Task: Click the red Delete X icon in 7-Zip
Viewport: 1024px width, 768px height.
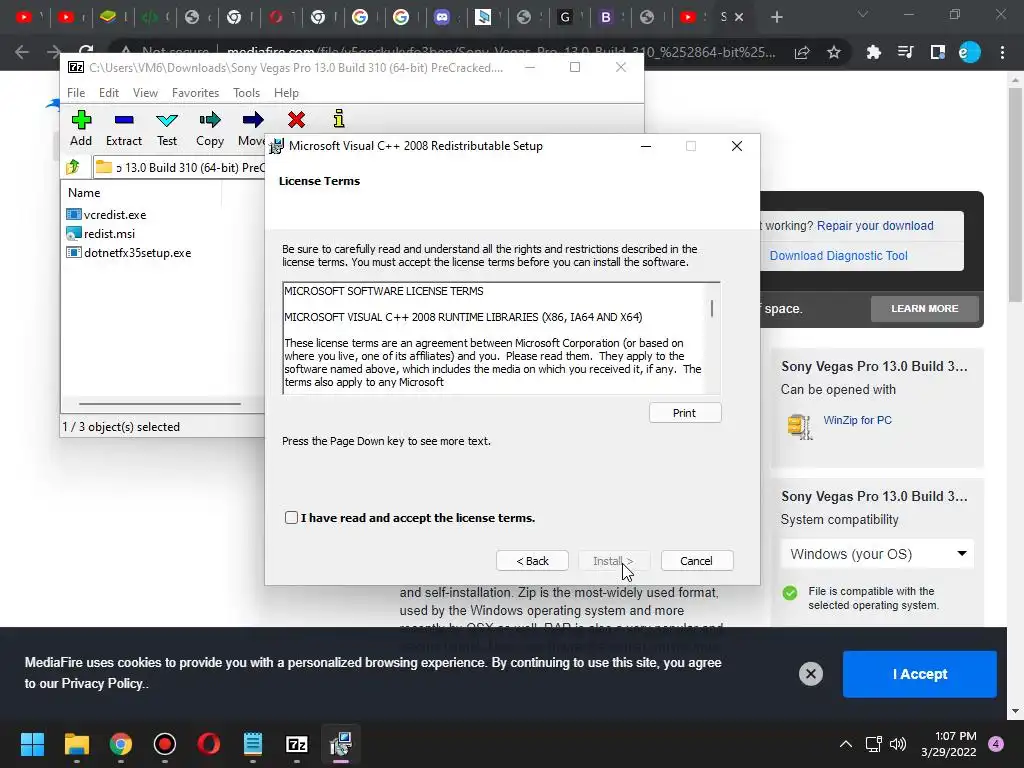Action: (x=296, y=120)
